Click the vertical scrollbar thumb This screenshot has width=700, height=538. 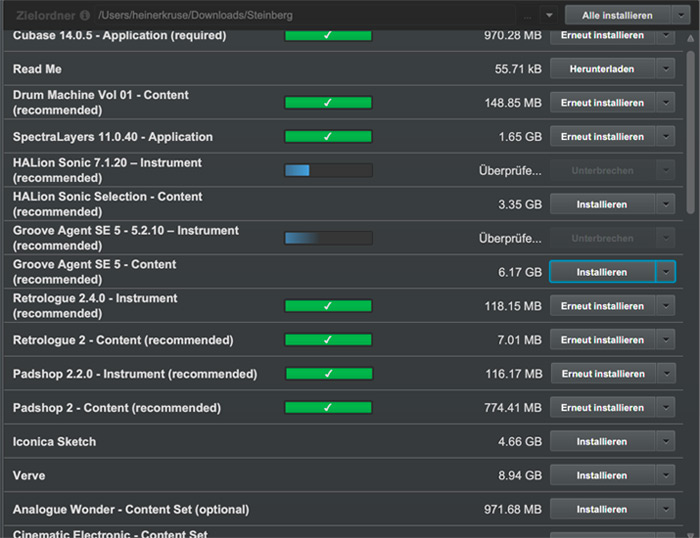[x=690, y=132]
